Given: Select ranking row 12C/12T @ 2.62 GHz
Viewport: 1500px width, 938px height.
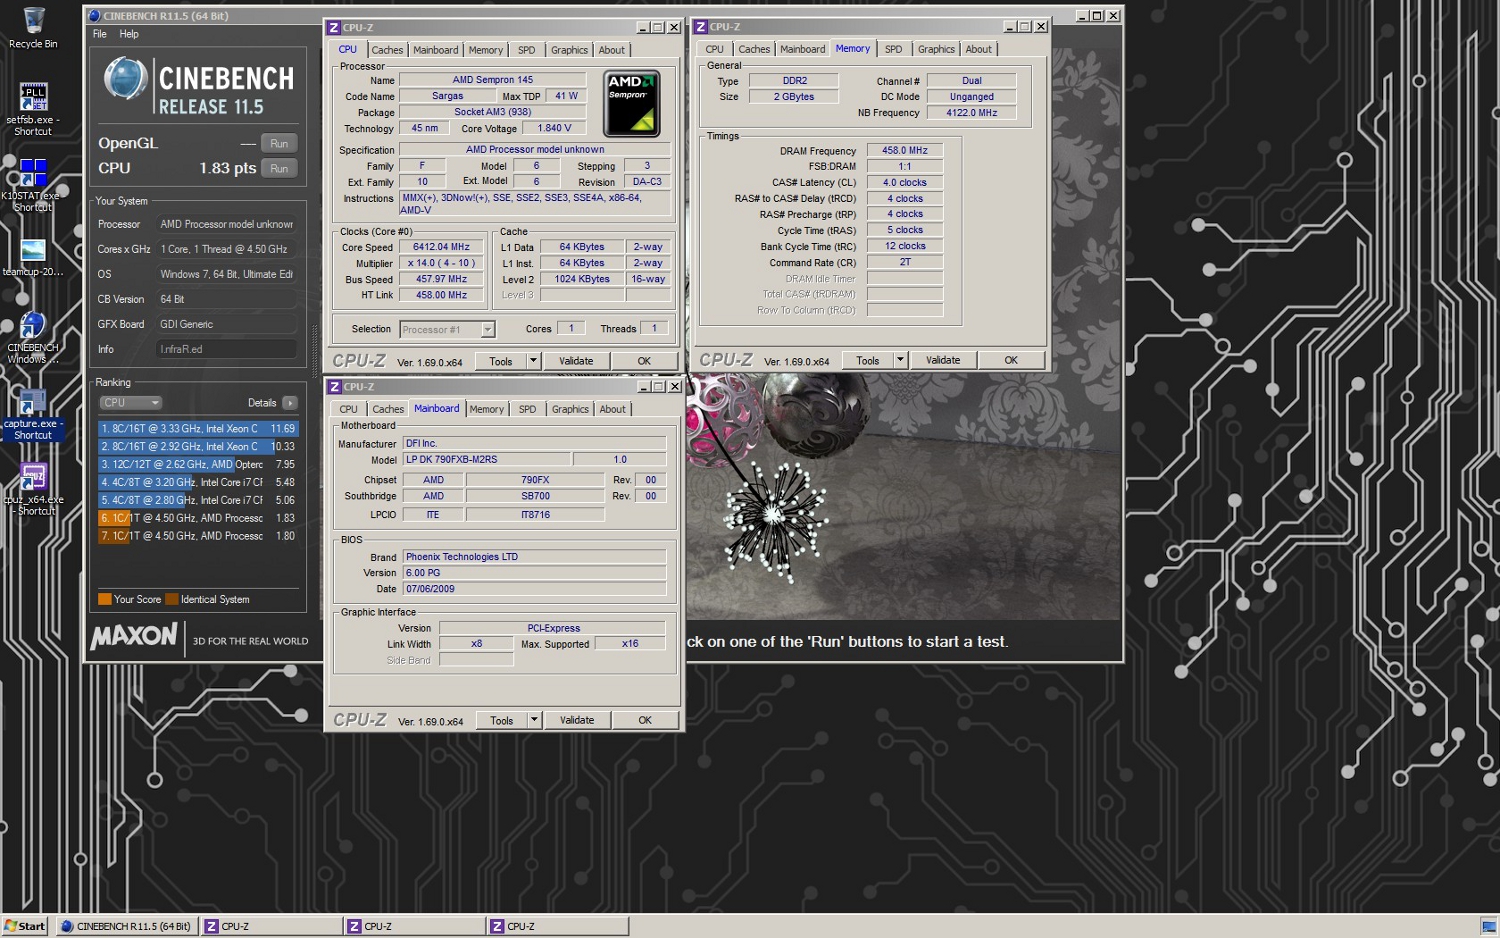Looking at the screenshot, I should (197, 465).
